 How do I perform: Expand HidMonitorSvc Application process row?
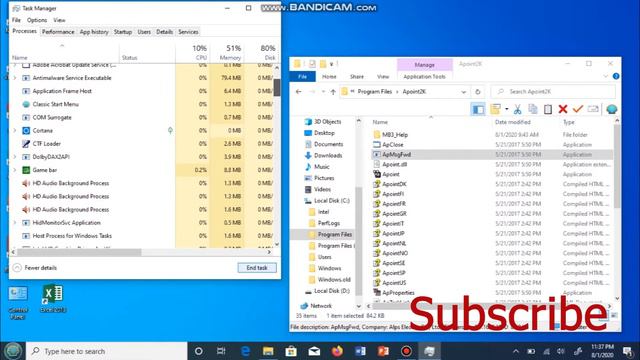click(15, 223)
